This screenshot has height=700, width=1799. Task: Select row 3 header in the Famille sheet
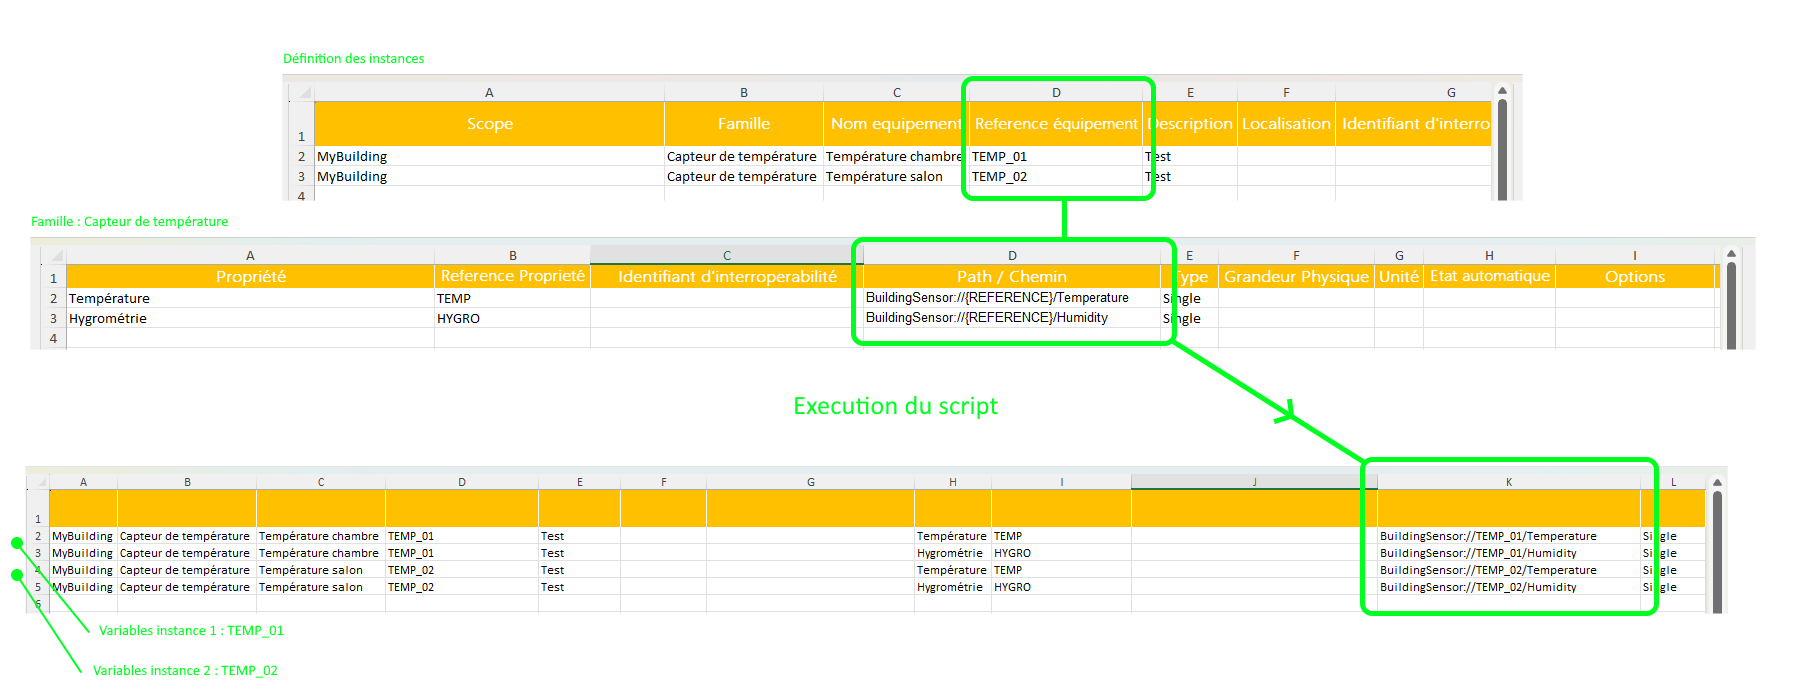point(53,319)
